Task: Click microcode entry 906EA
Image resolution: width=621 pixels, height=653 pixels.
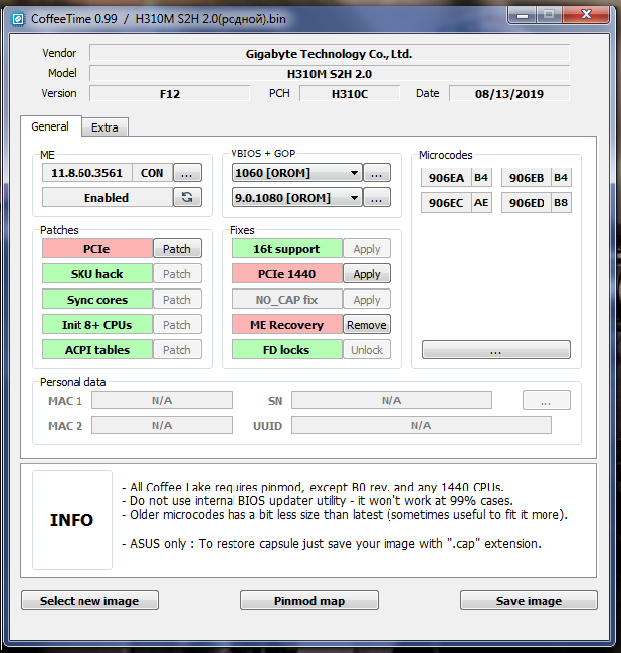Action: click(446, 178)
